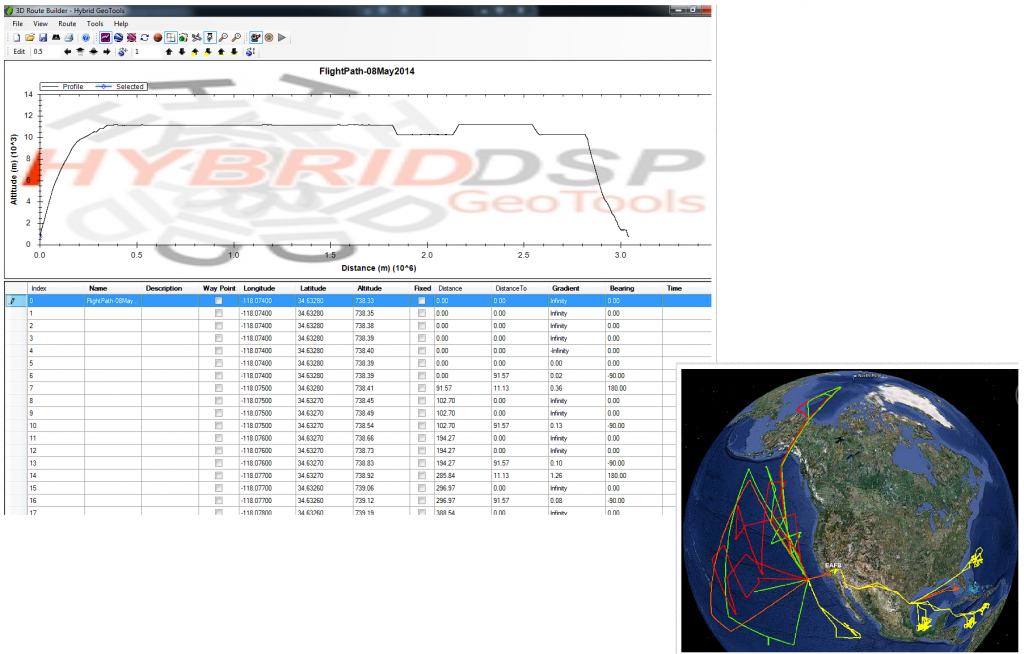The image size is (1024, 654).
Task: Check the Fixed checkbox in row 14
Action: pos(422,476)
